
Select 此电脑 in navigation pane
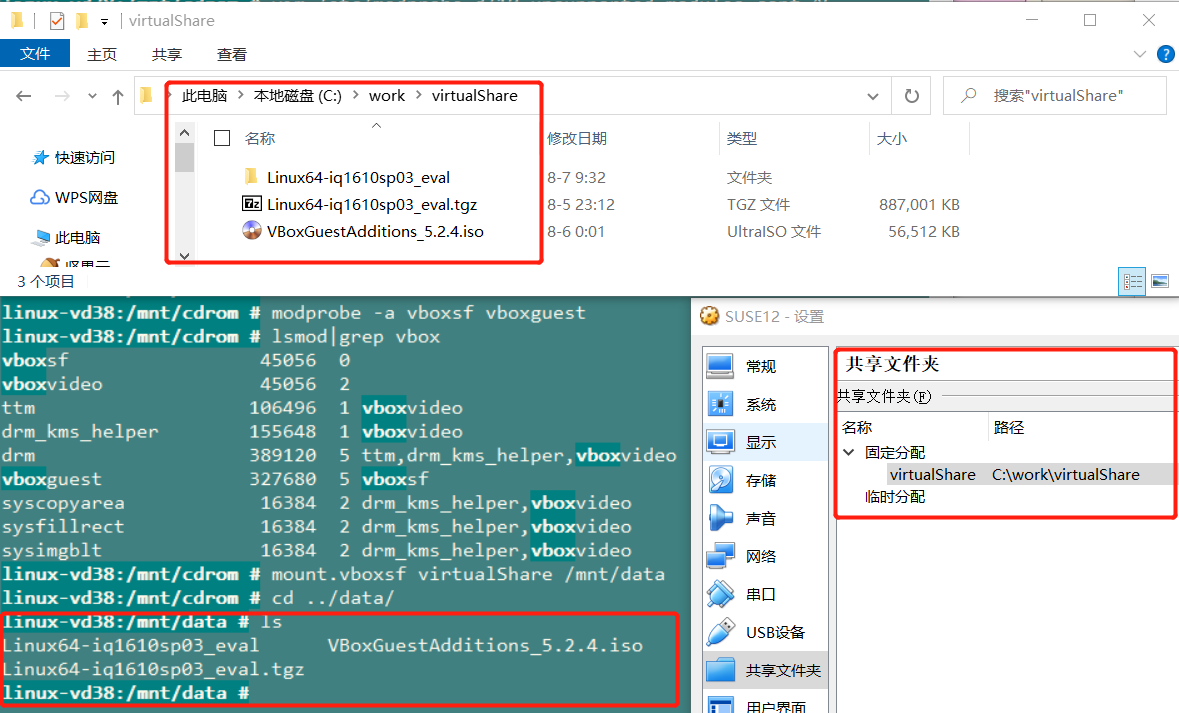[x=68, y=238]
